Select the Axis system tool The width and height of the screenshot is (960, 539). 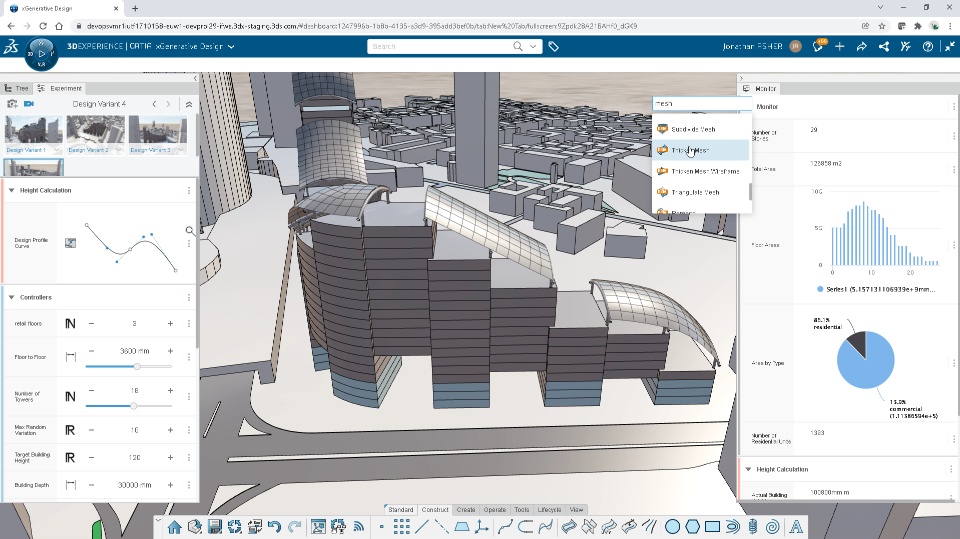pos(482,527)
